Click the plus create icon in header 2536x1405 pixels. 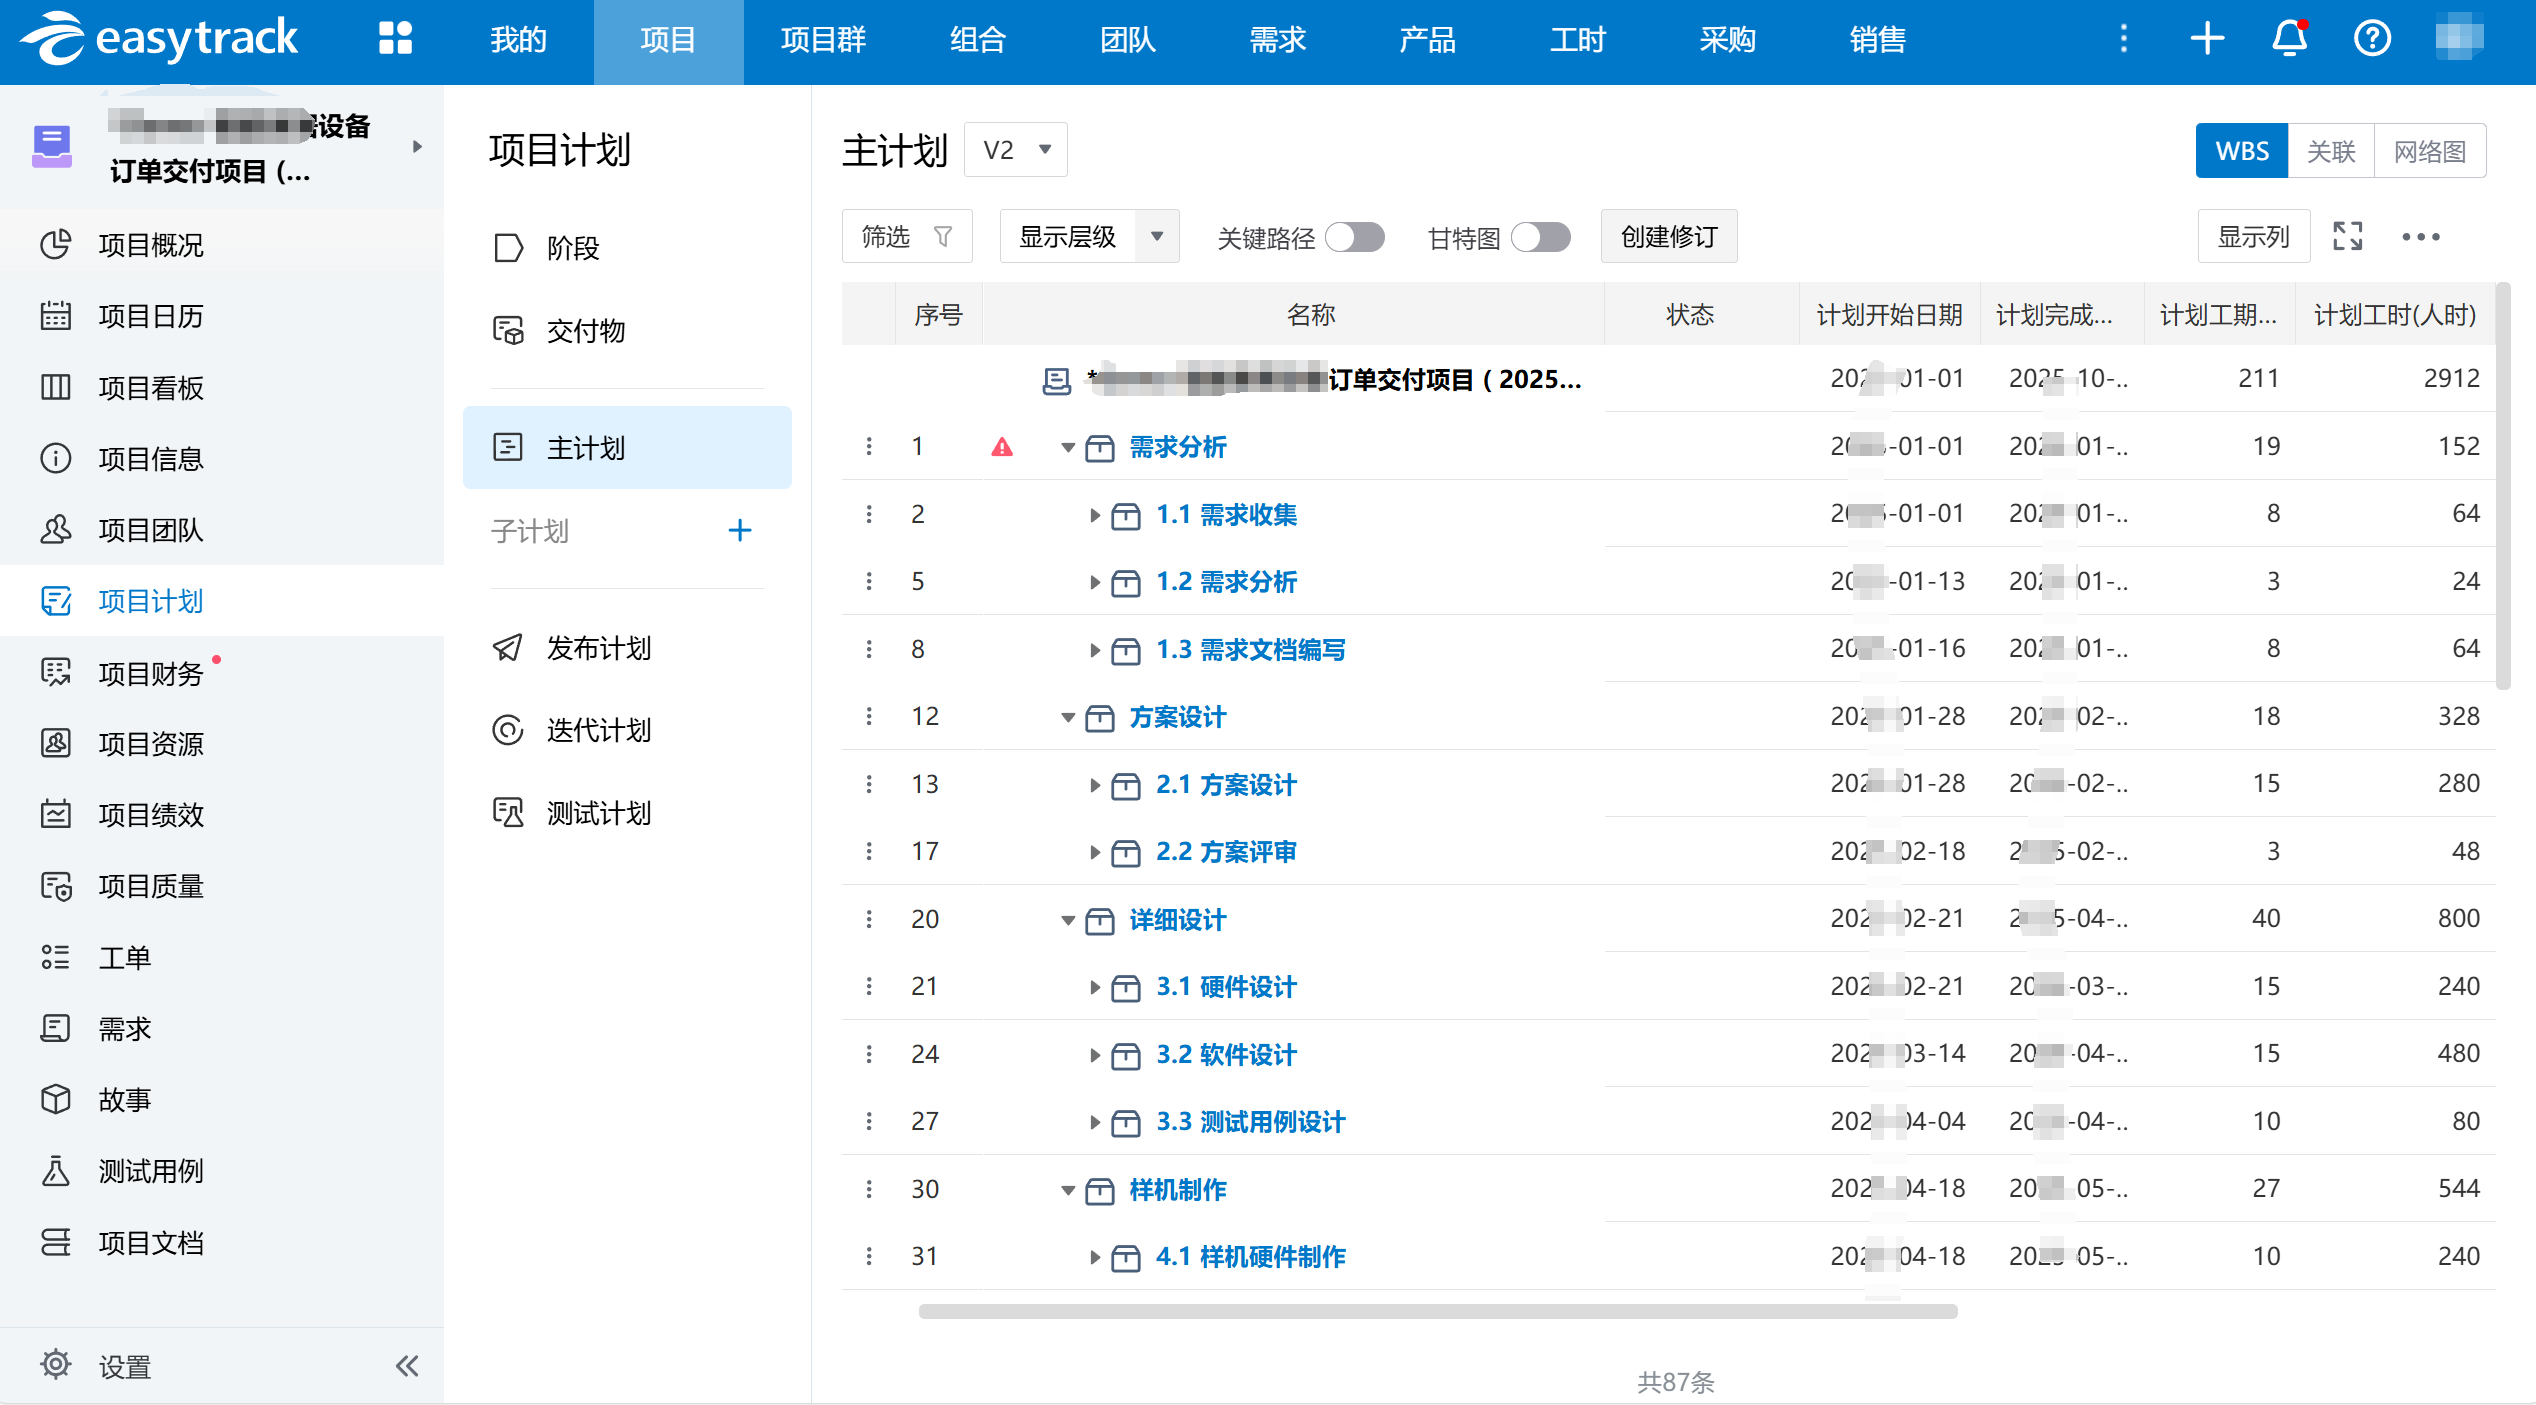pyautogui.click(x=2207, y=38)
